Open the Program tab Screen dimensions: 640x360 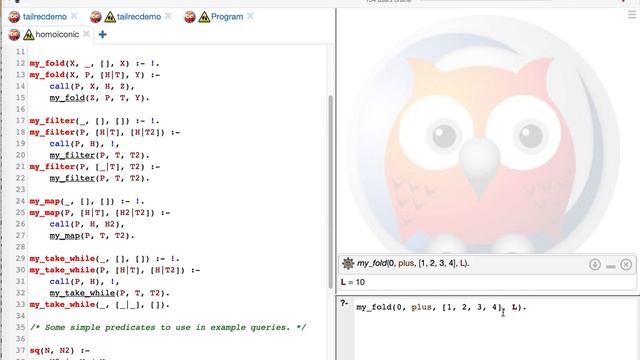227,17
